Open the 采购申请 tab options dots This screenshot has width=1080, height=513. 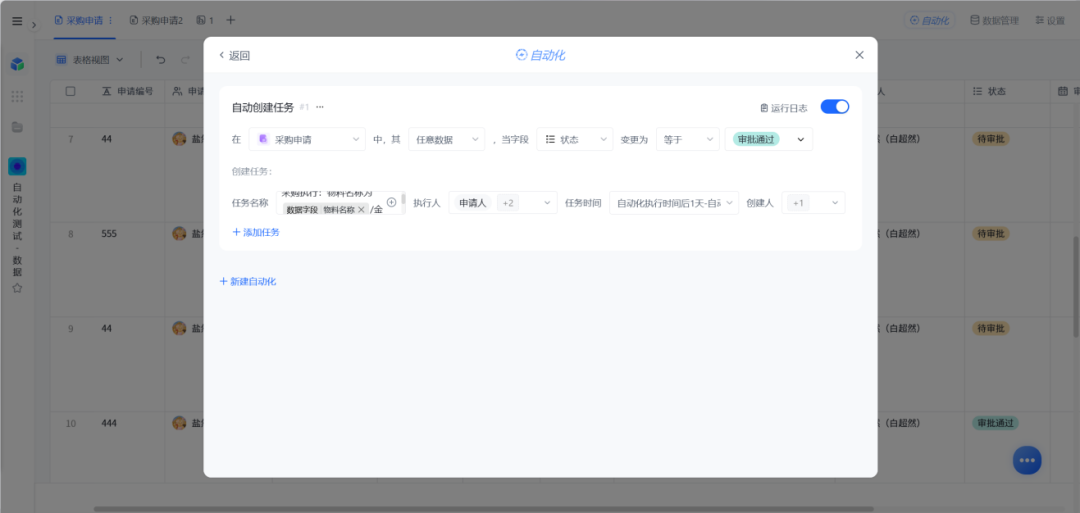[110, 21]
